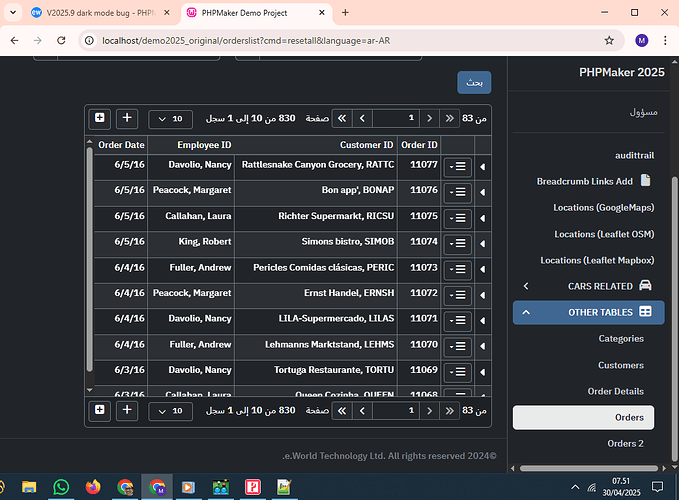Open WhatsApp from taskbar

click(x=61, y=487)
